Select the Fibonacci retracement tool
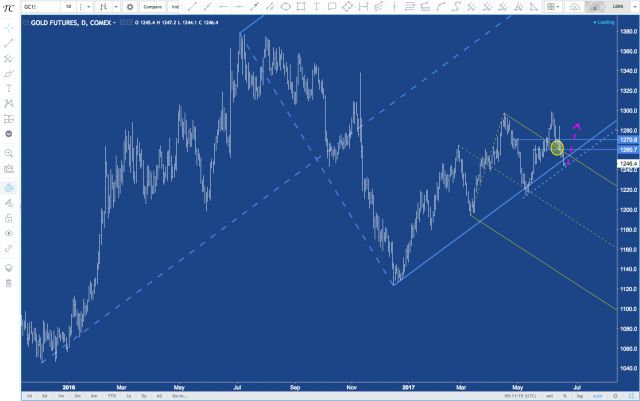This screenshot has height=401, width=640. (409, 7)
